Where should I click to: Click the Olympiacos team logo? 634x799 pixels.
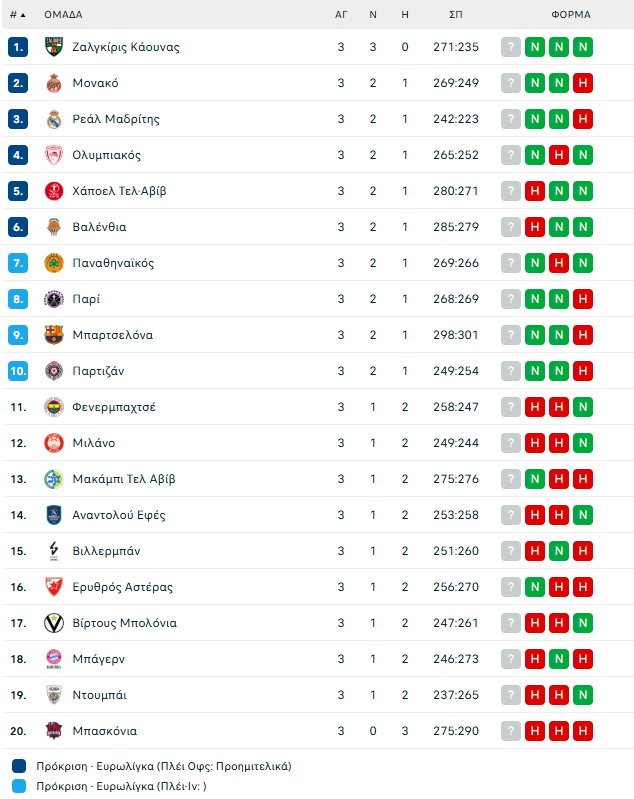(54, 155)
